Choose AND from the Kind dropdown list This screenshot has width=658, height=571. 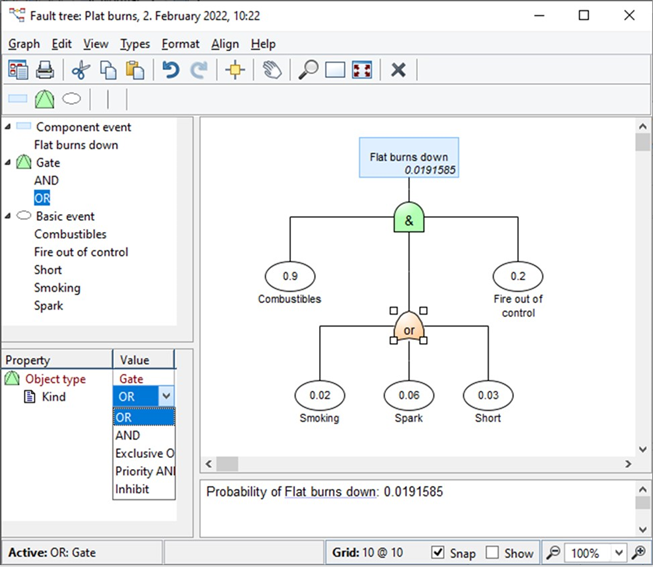pyautogui.click(x=128, y=435)
